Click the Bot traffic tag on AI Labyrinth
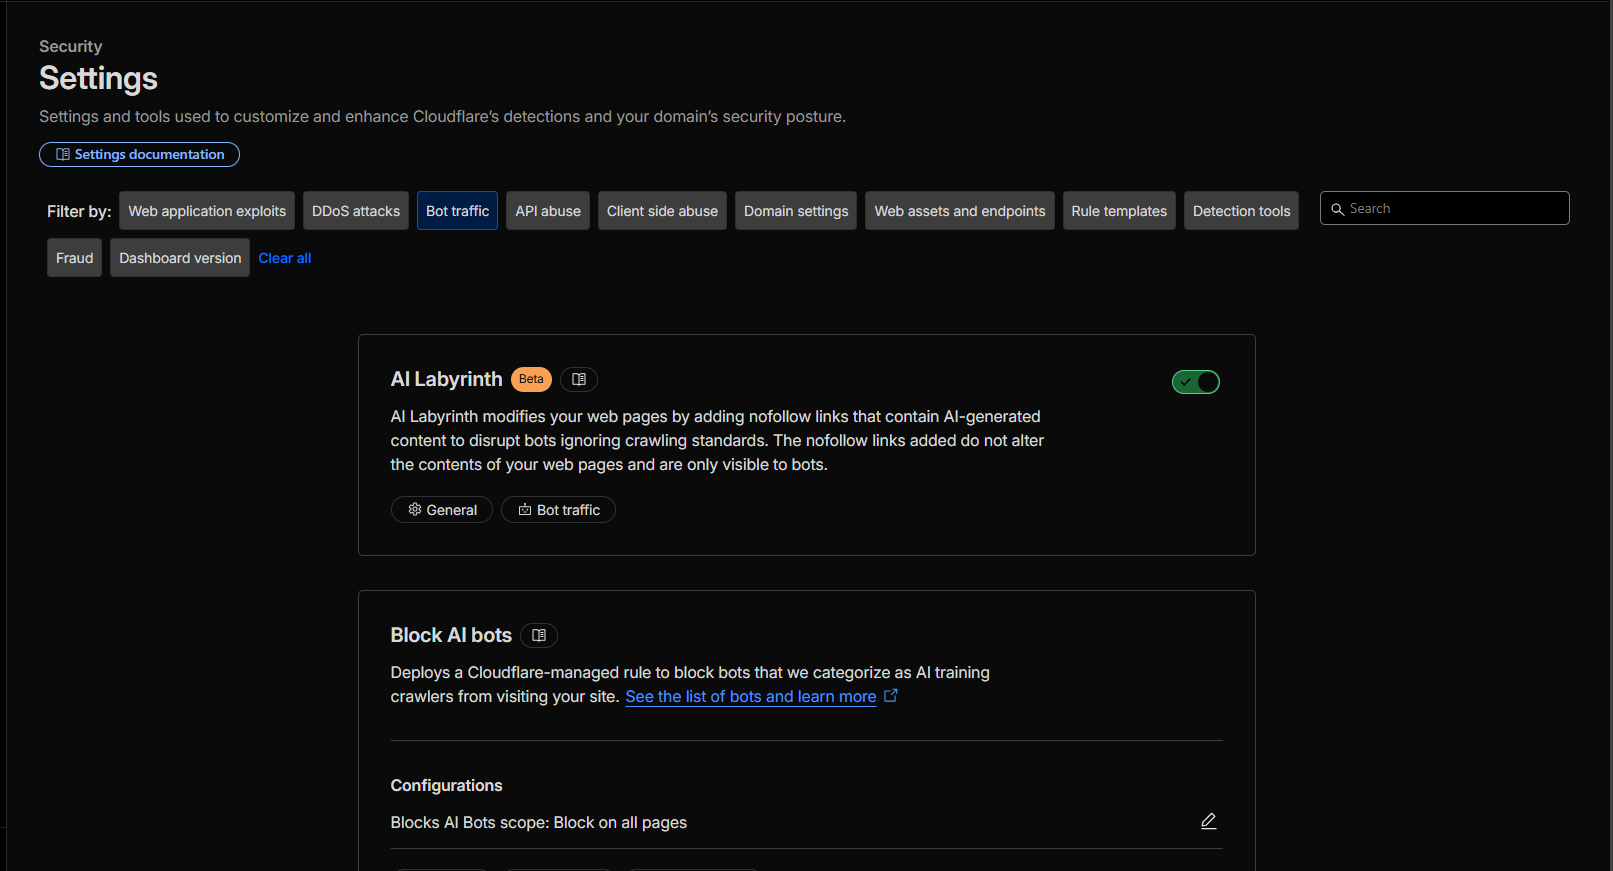The width and height of the screenshot is (1613, 871). tap(558, 510)
